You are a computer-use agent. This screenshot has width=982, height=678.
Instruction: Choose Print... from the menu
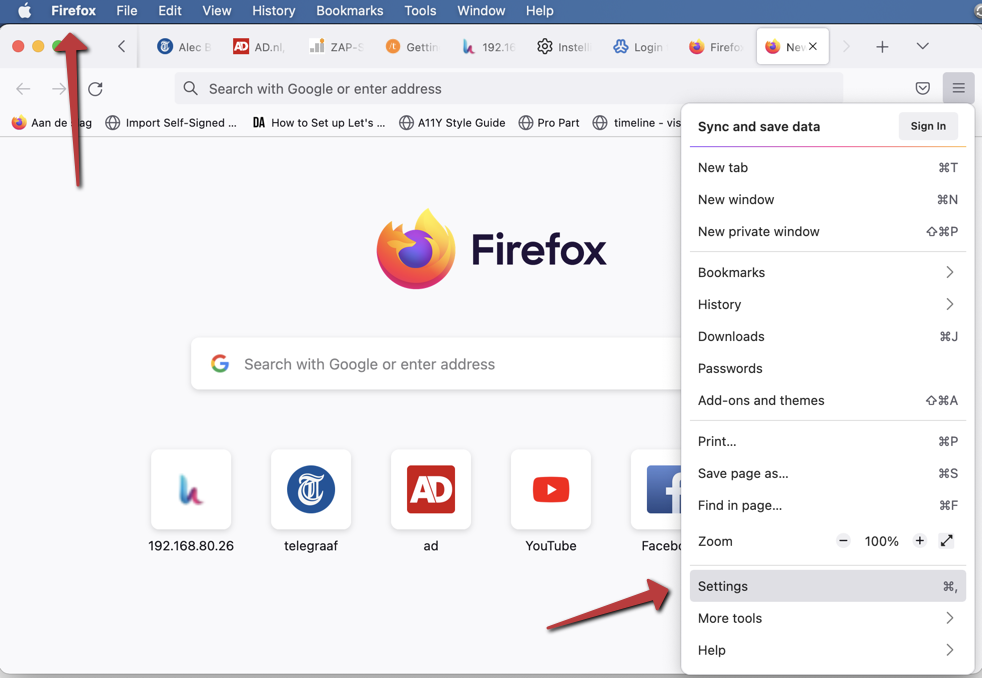tap(827, 441)
